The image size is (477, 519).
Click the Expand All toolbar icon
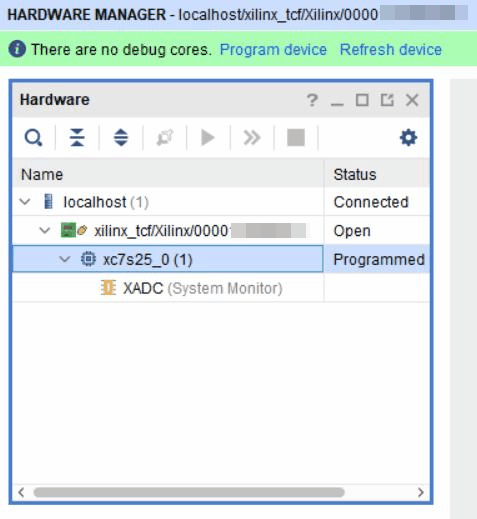coord(121,138)
